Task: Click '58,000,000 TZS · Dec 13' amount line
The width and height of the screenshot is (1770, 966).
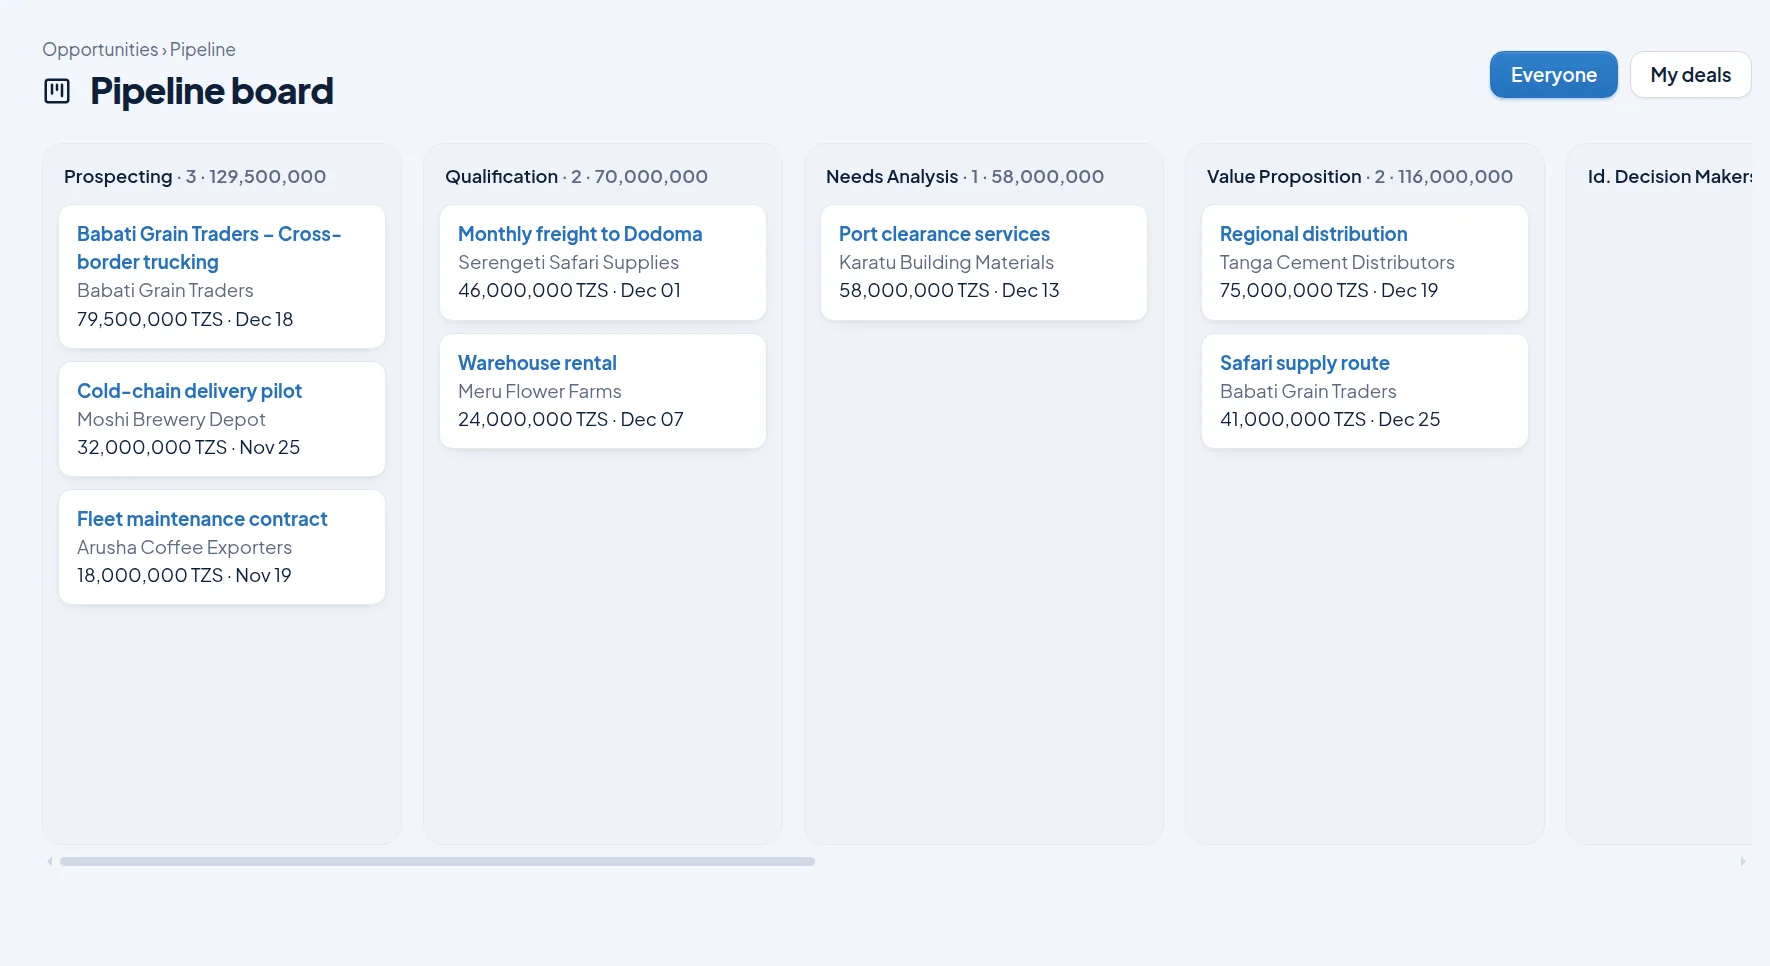Action: click(x=949, y=290)
